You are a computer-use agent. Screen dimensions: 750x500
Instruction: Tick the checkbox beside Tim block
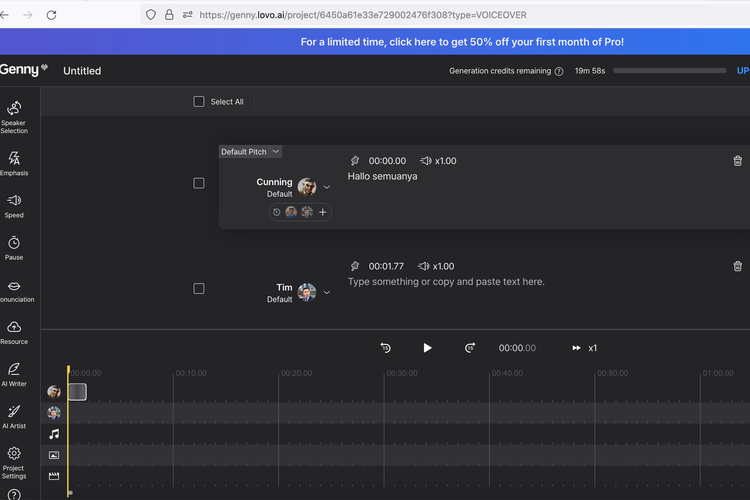click(199, 288)
